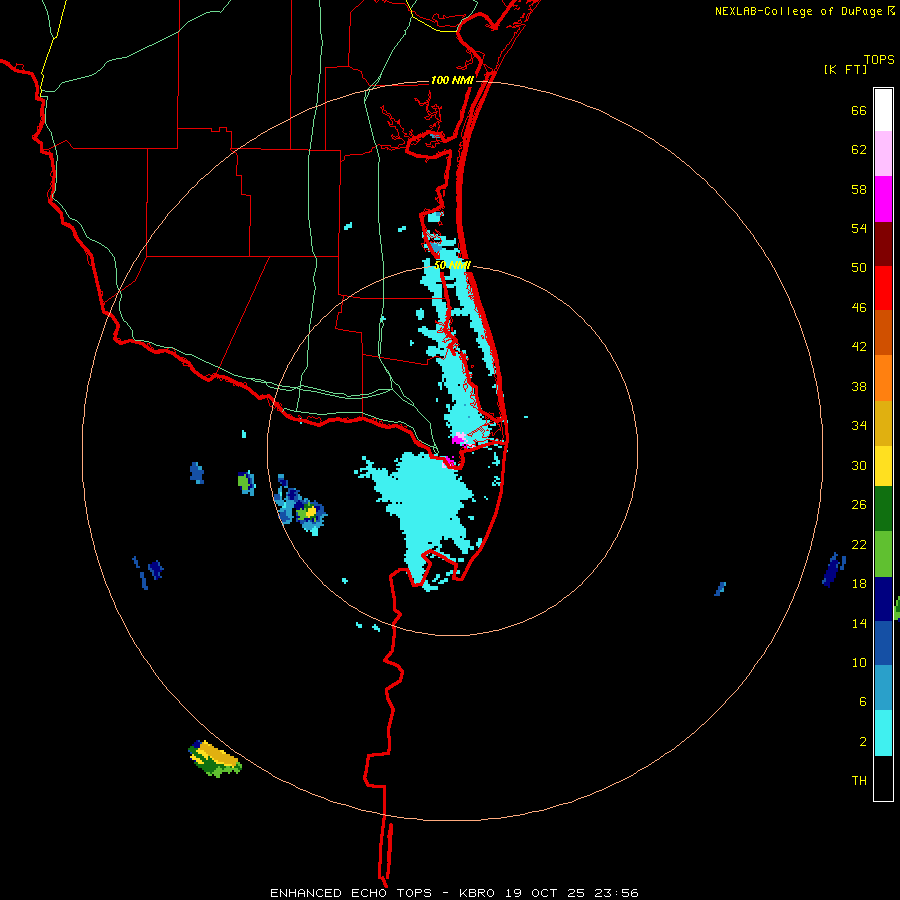
Task: Click the medium blue 10-14 kft legend swatch
Action: point(883,643)
